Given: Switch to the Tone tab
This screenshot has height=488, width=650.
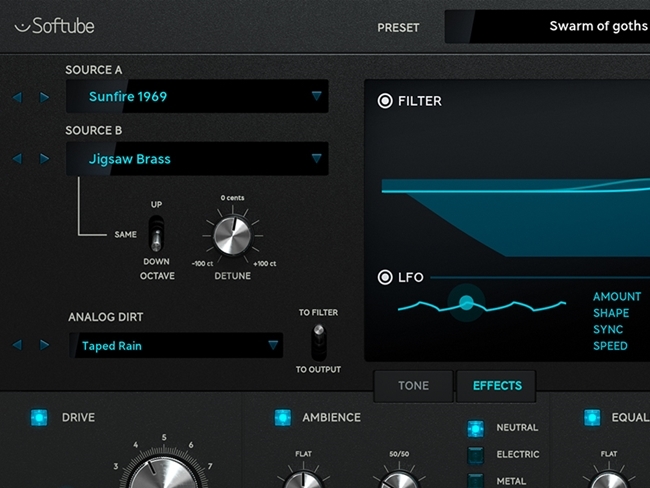Looking at the screenshot, I should point(413,386).
